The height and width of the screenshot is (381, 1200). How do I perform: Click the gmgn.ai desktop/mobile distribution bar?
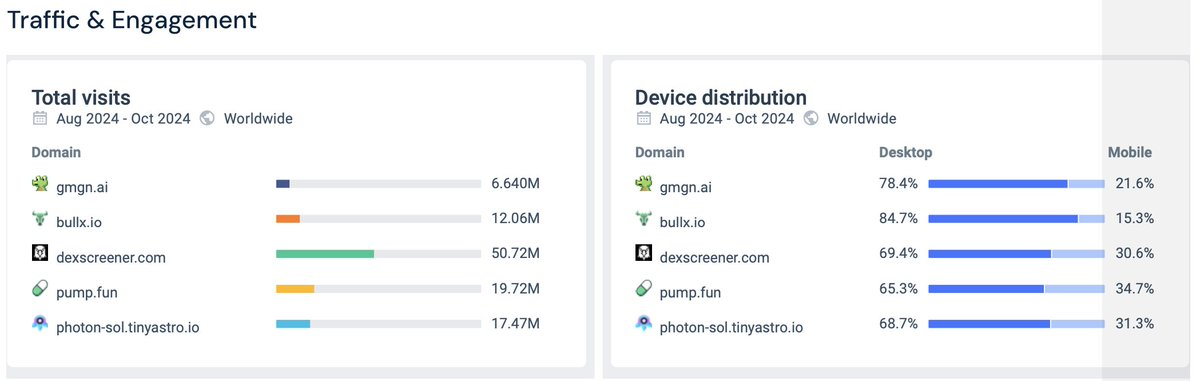[x=1016, y=184]
